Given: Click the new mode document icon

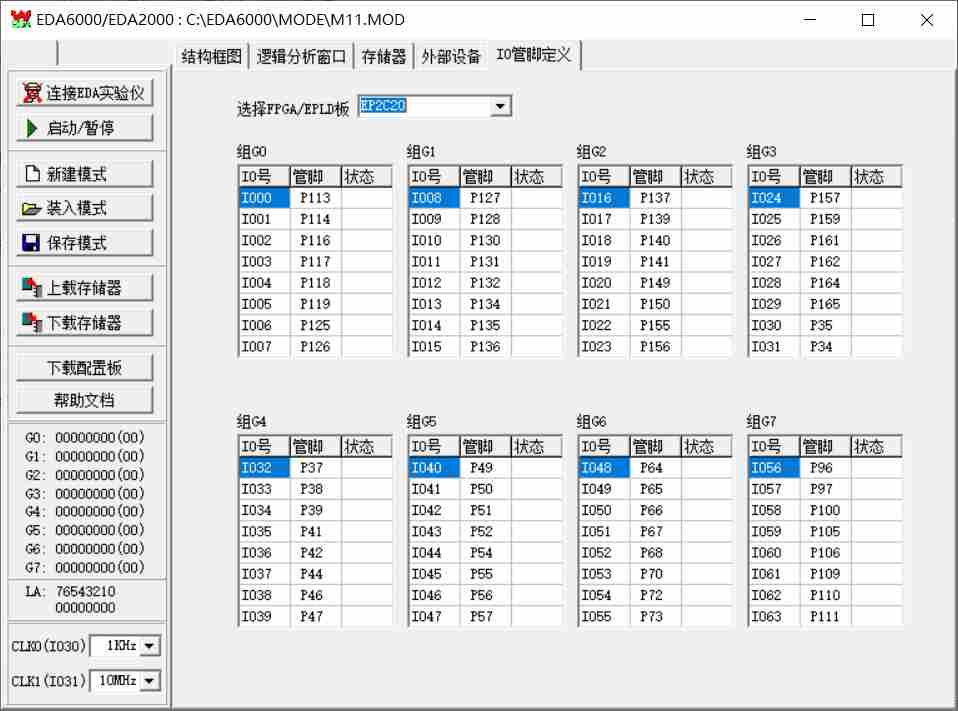Looking at the screenshot, I should (x=32, y=175).
